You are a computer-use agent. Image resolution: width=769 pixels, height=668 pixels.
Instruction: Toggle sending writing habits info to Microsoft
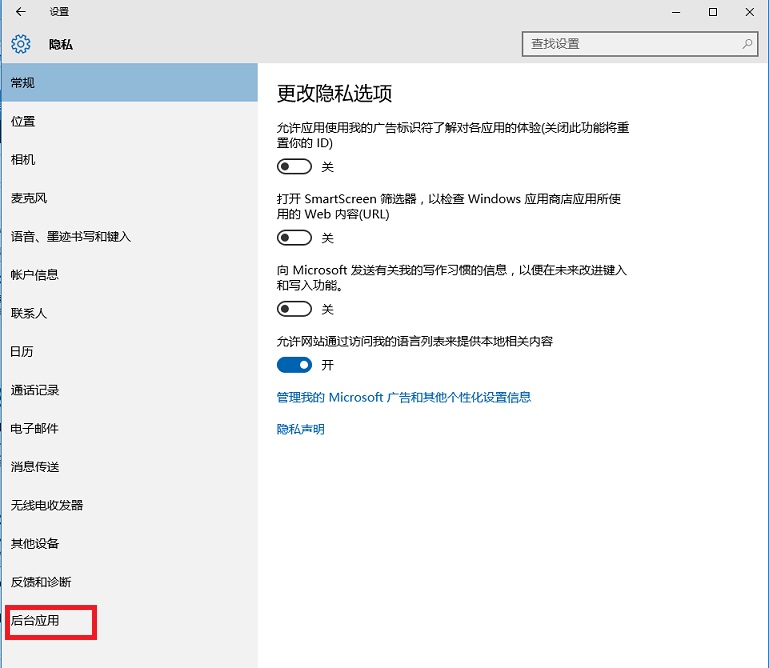pos(294,310)
